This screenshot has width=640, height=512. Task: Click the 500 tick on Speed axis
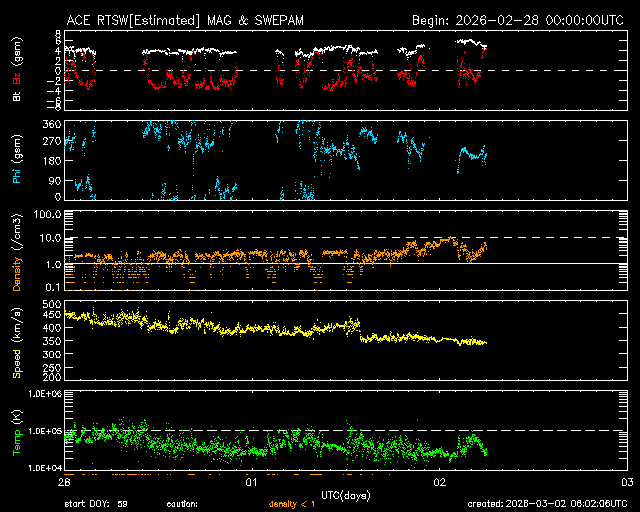(x=50, y=303)
